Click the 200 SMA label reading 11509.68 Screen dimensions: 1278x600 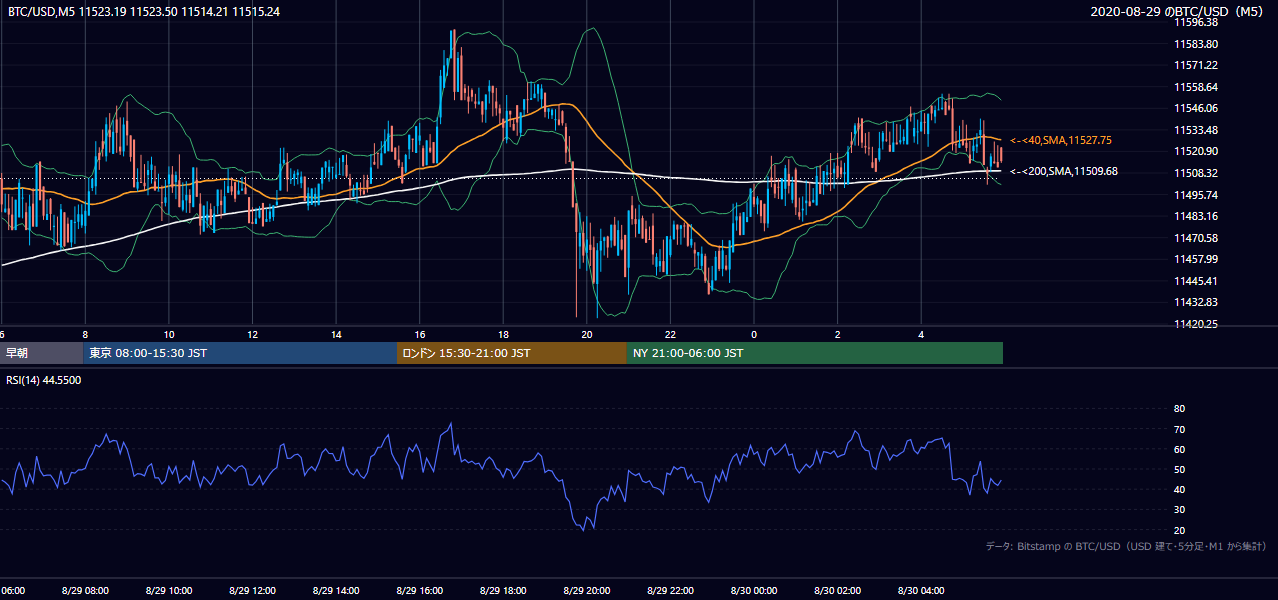(1064, 171)
